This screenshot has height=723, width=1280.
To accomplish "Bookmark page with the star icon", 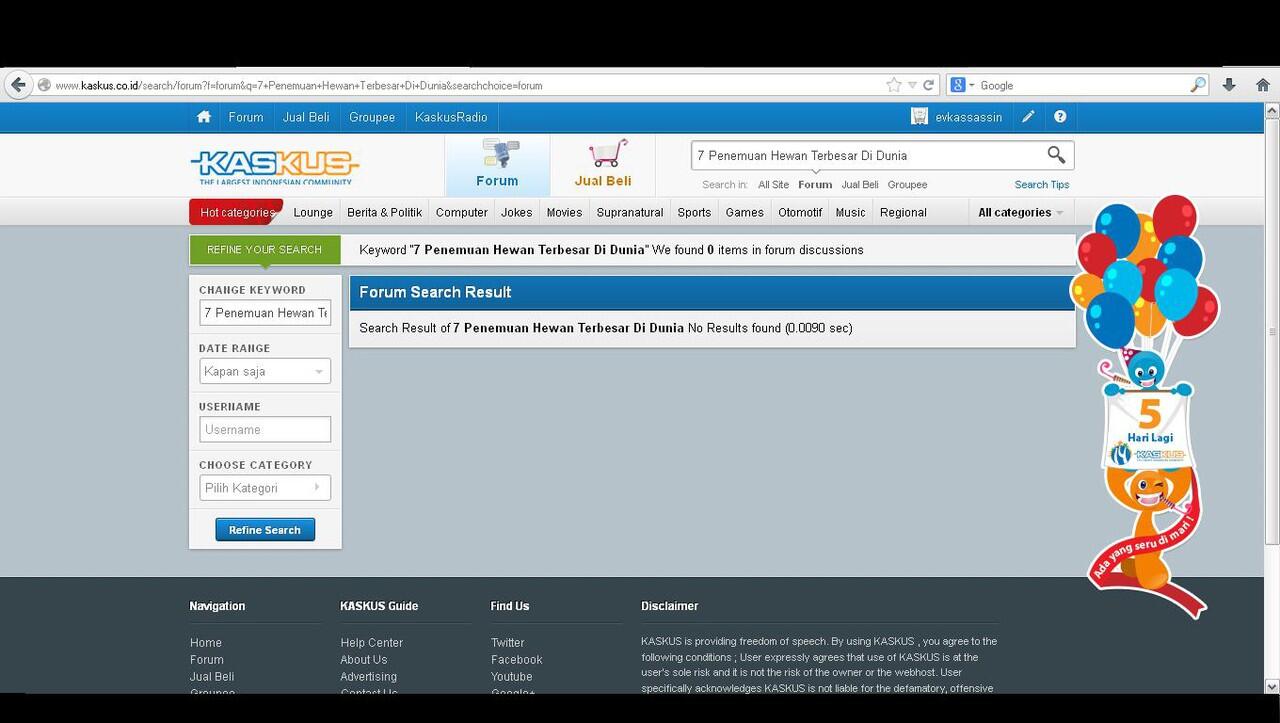I will tap(894, 85).
